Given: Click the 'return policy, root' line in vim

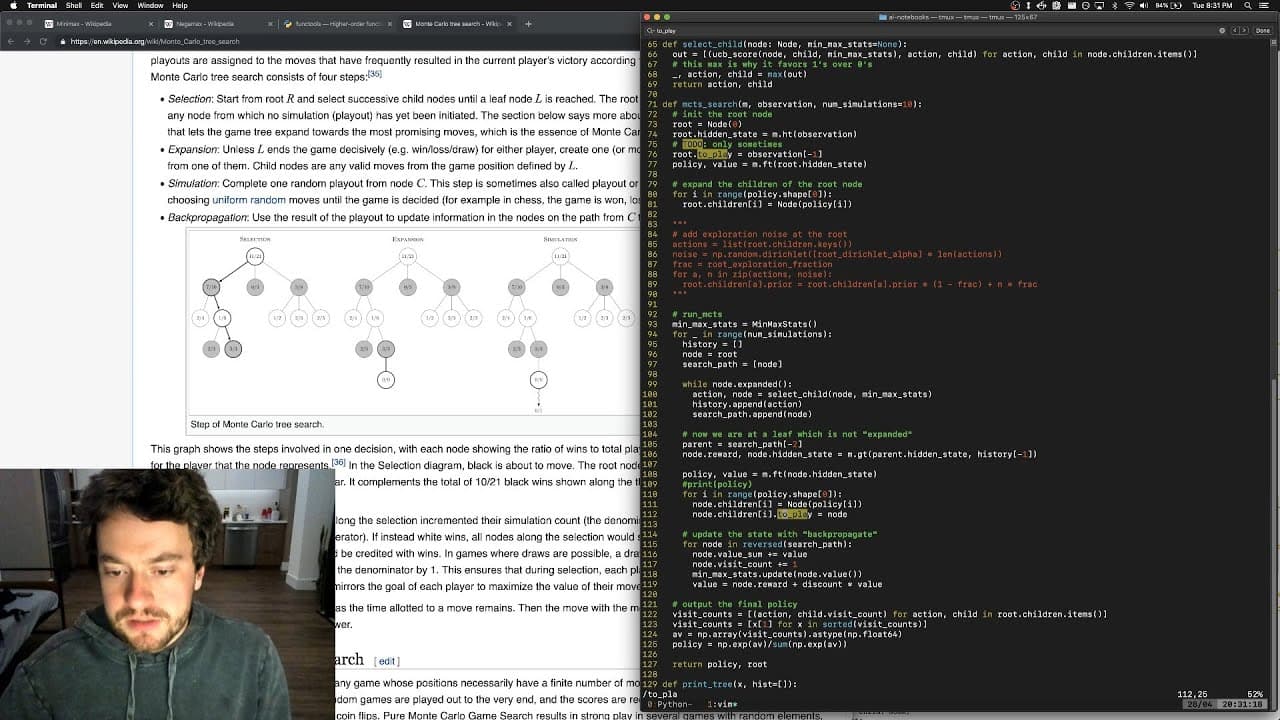Looking at the screenshot, I should (720, 664).
